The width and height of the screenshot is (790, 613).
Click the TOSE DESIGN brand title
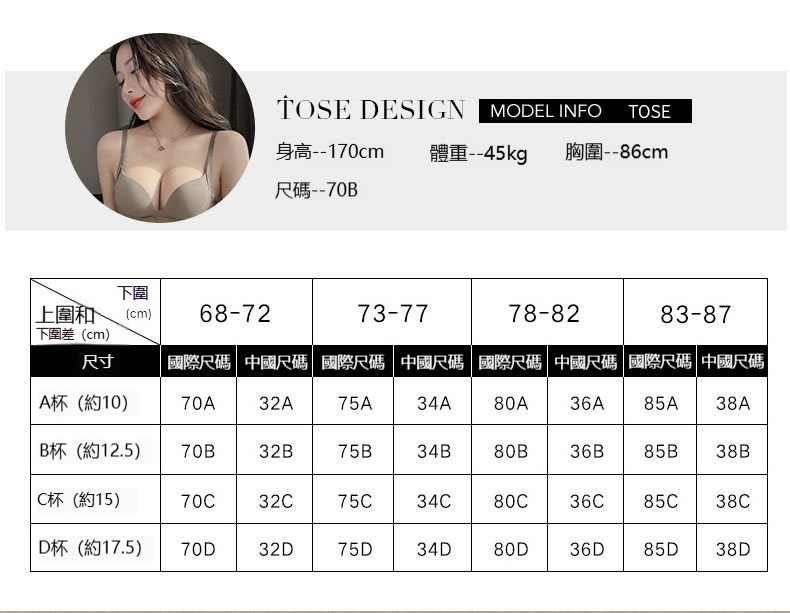pos(371,110)
